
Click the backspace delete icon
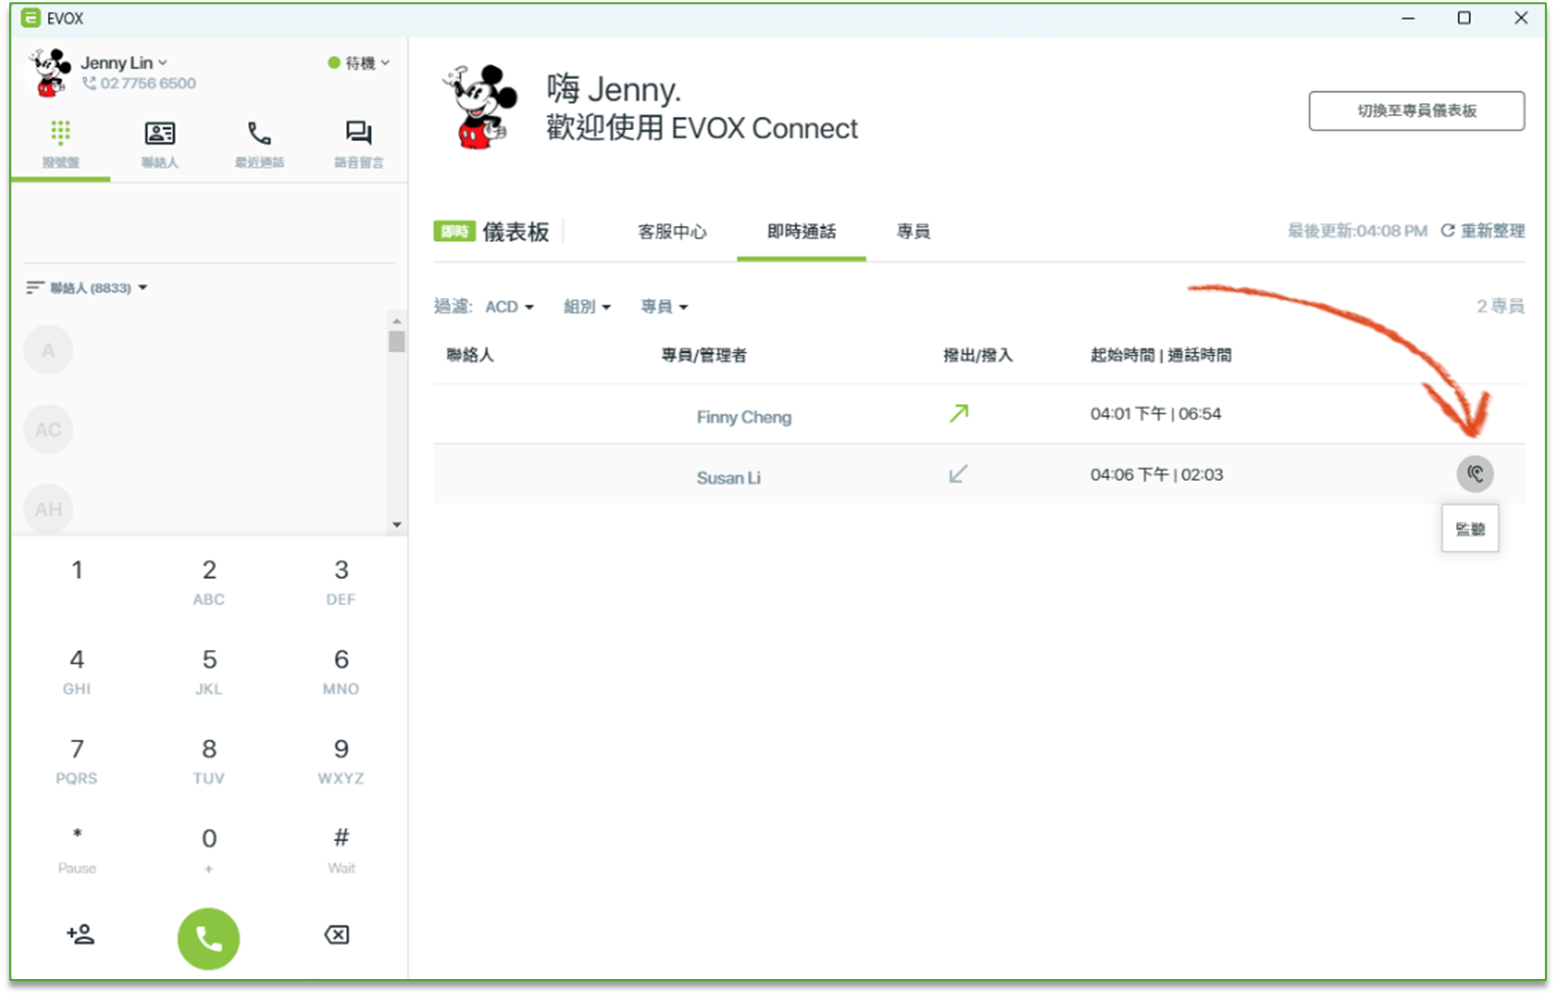337,934
